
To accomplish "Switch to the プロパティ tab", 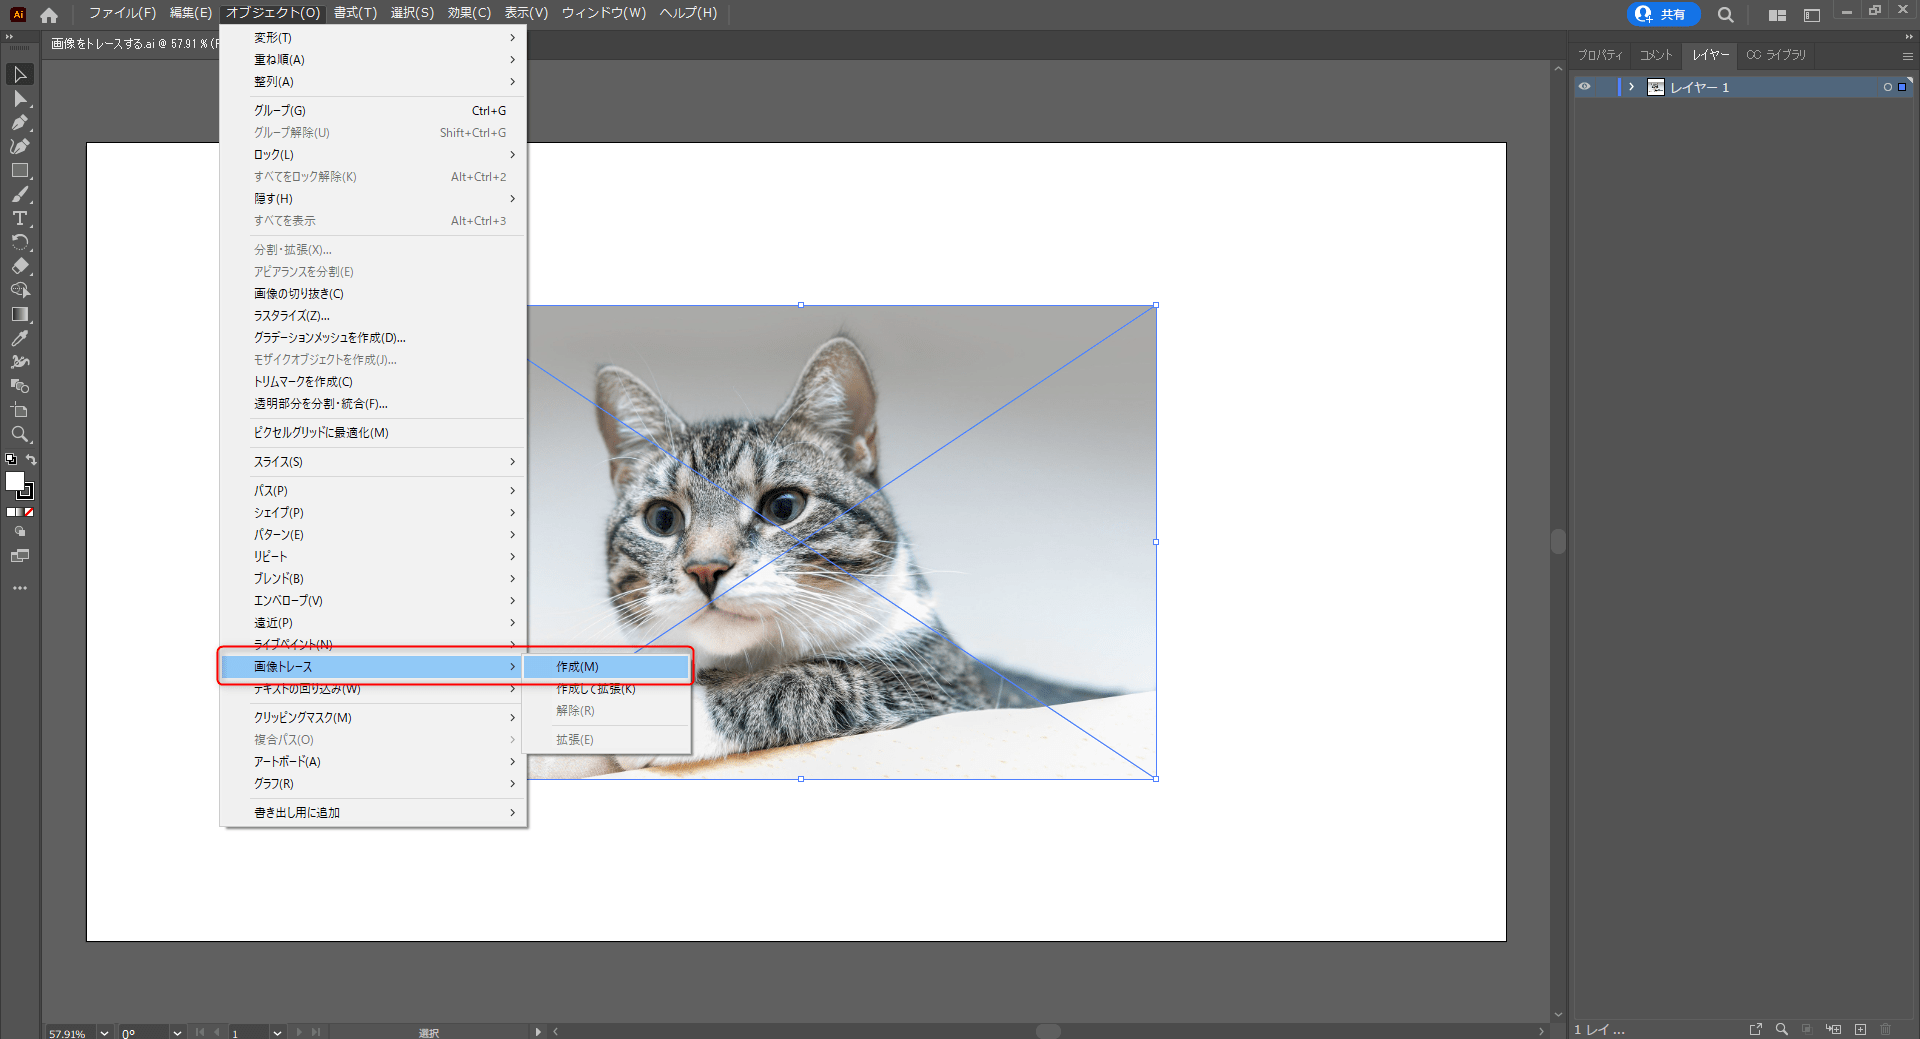I will (1600, 55).
